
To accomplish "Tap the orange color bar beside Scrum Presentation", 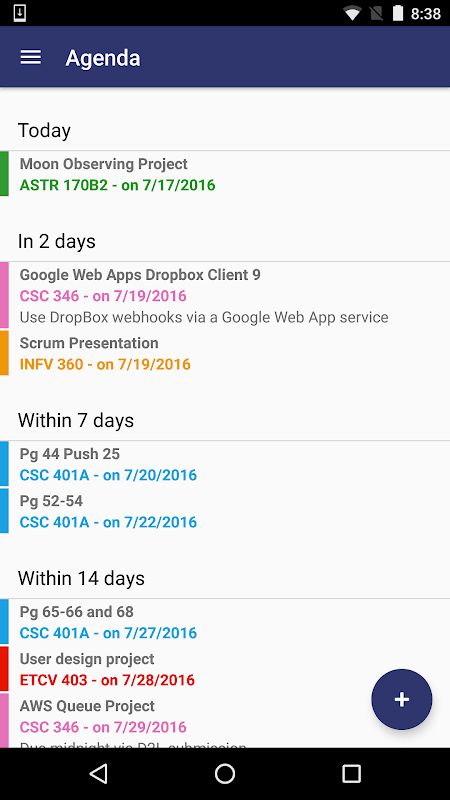I will 4,353.
